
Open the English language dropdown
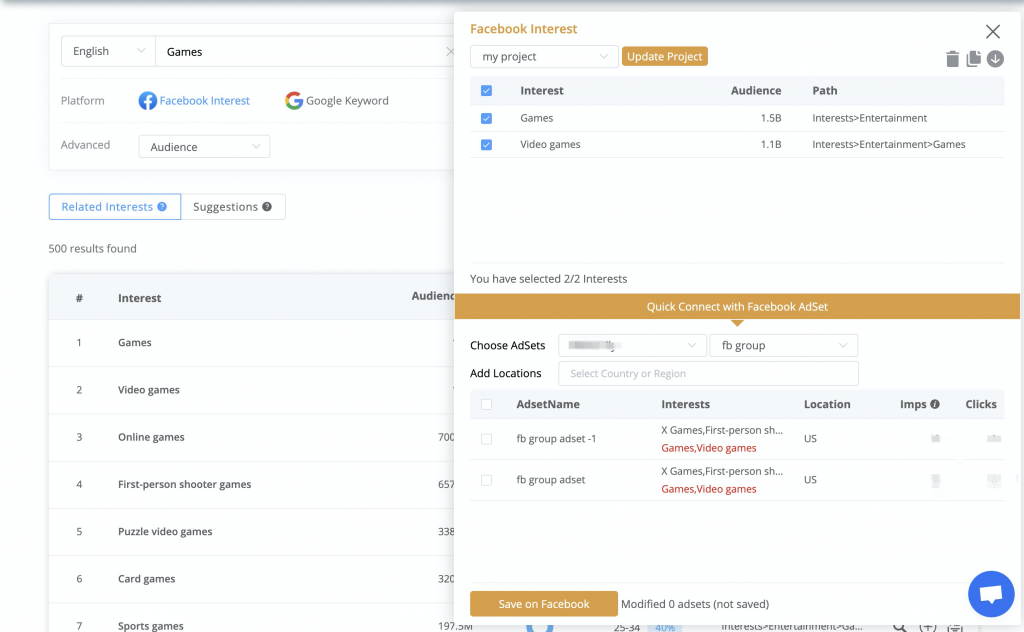click(x=108, y=52)
